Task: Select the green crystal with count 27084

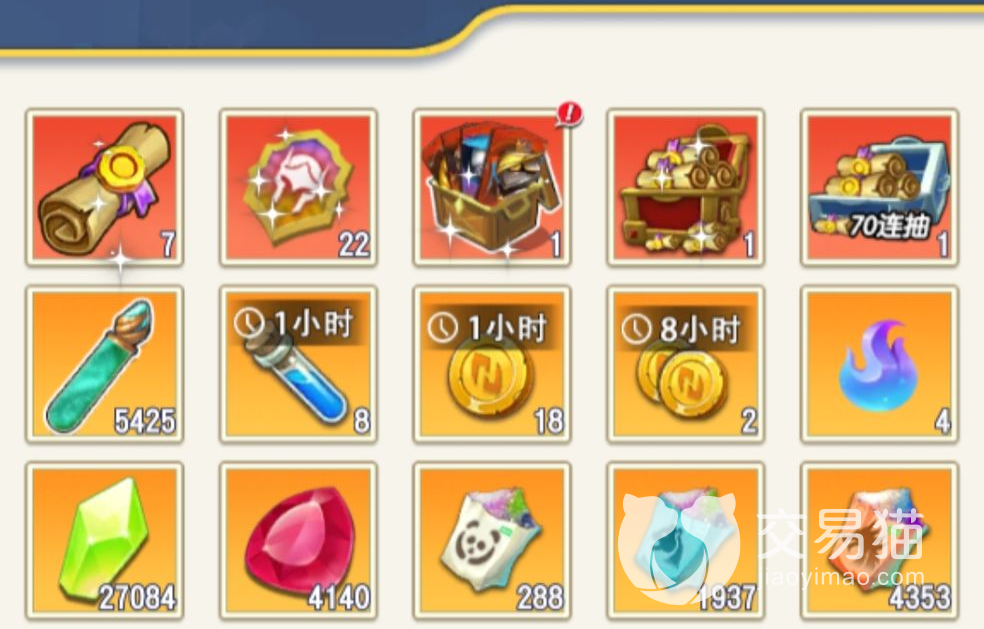Action: click(105, 541)
